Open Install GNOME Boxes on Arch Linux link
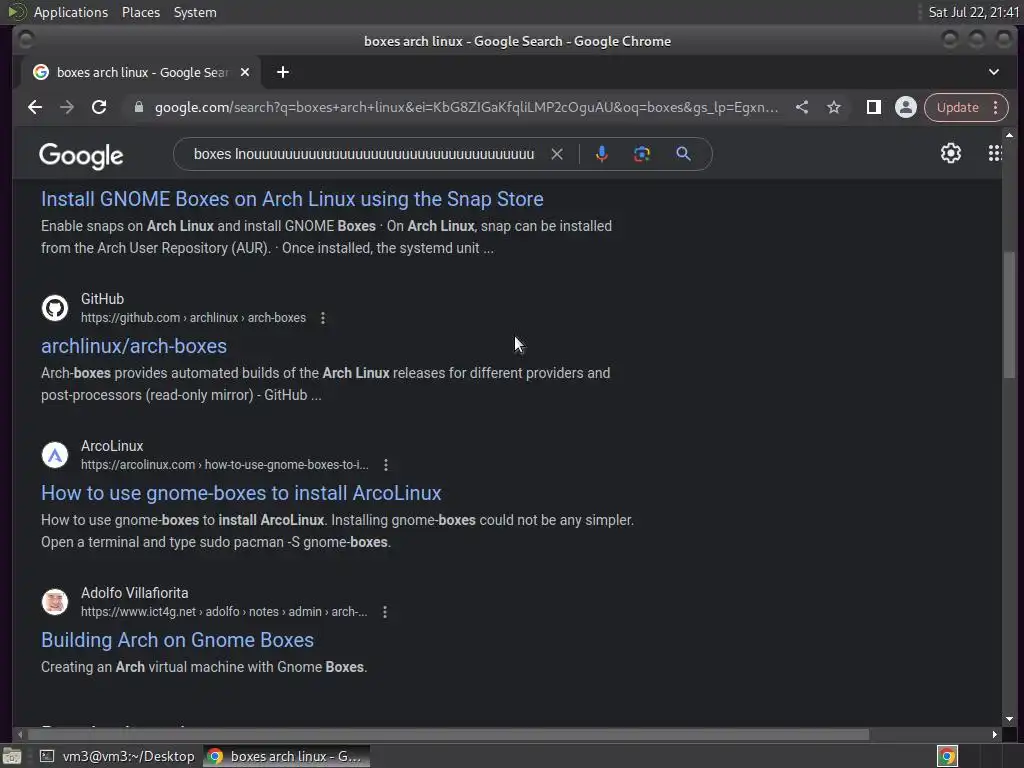Viewport: 1024px width, 768px height. click(292, 199)
